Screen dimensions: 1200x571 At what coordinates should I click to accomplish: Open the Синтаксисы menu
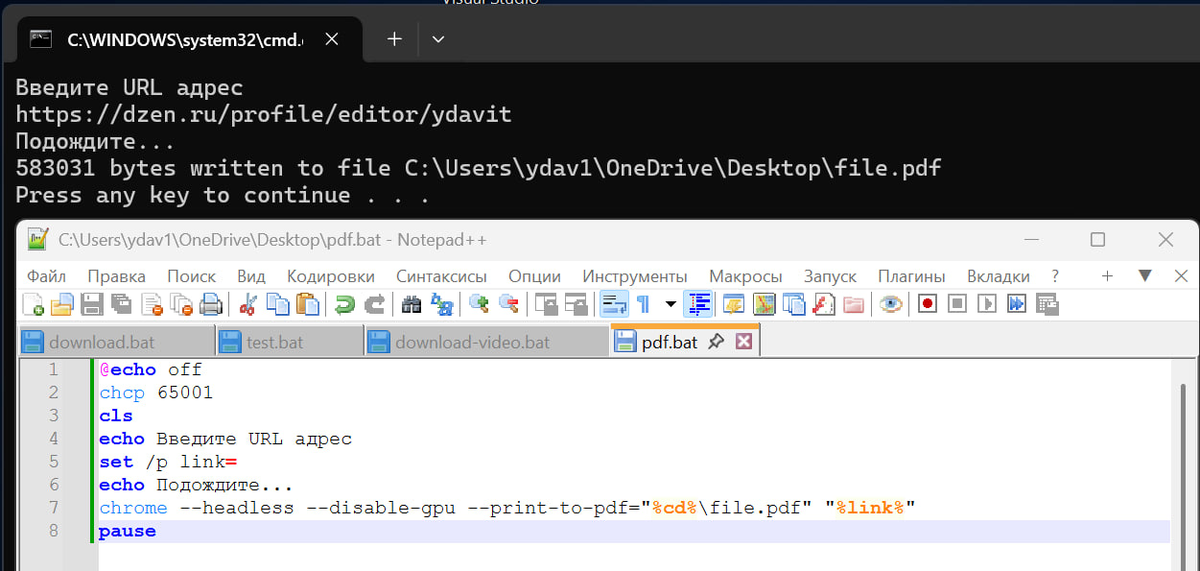click(442, 276)
